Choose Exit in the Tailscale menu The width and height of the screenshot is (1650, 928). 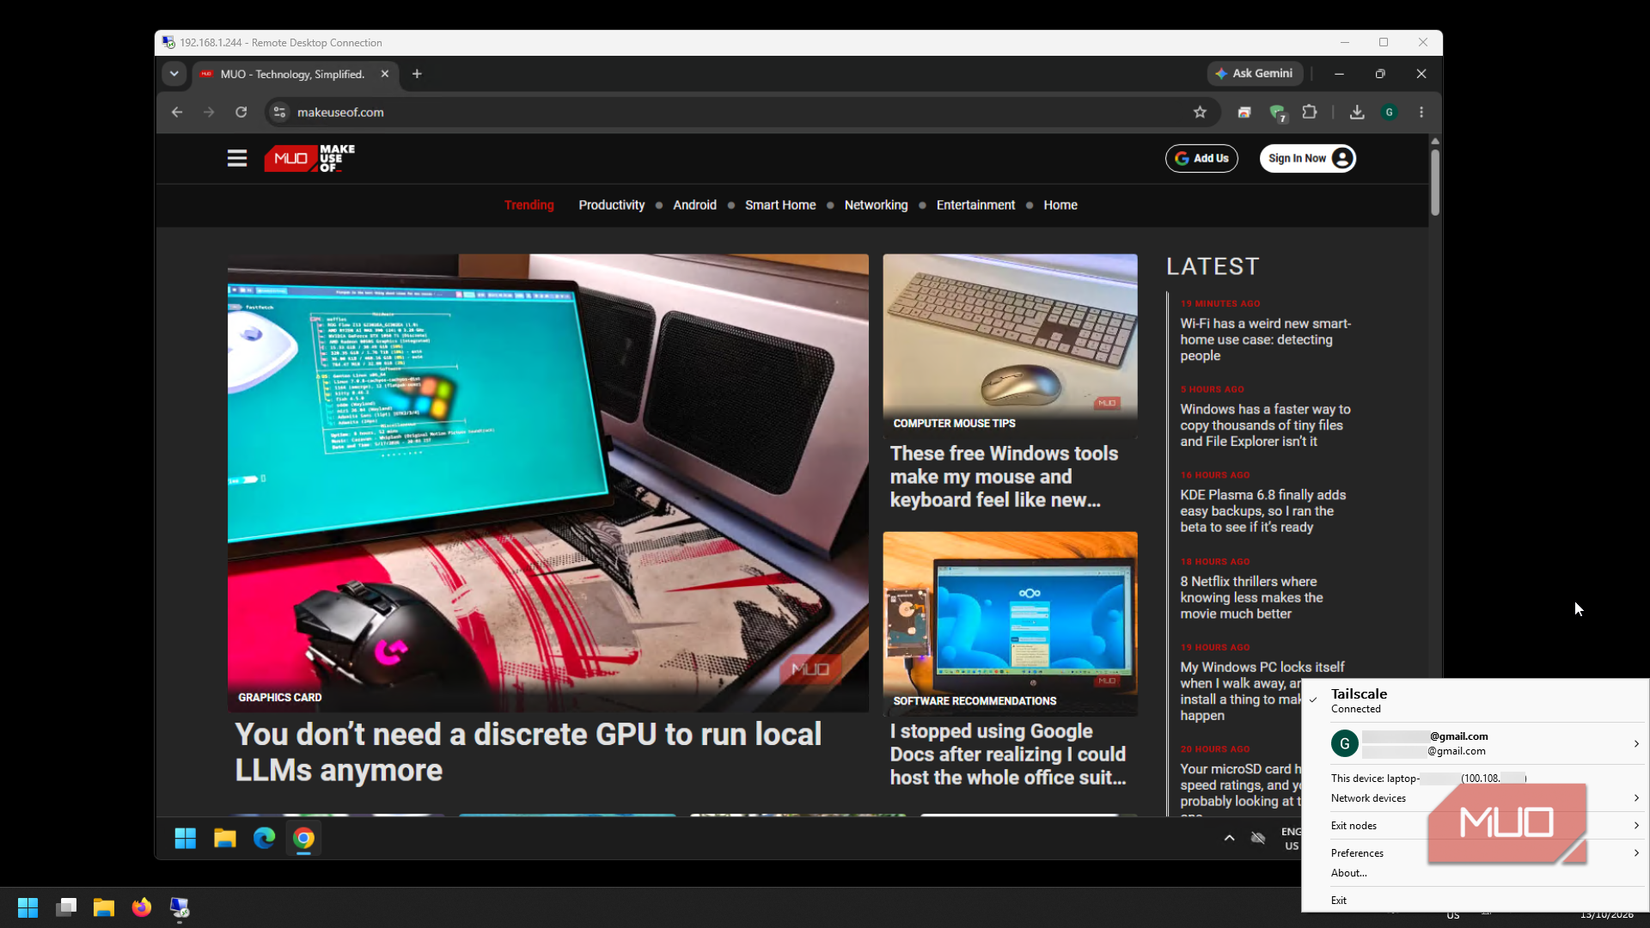tap(1339, 900)
